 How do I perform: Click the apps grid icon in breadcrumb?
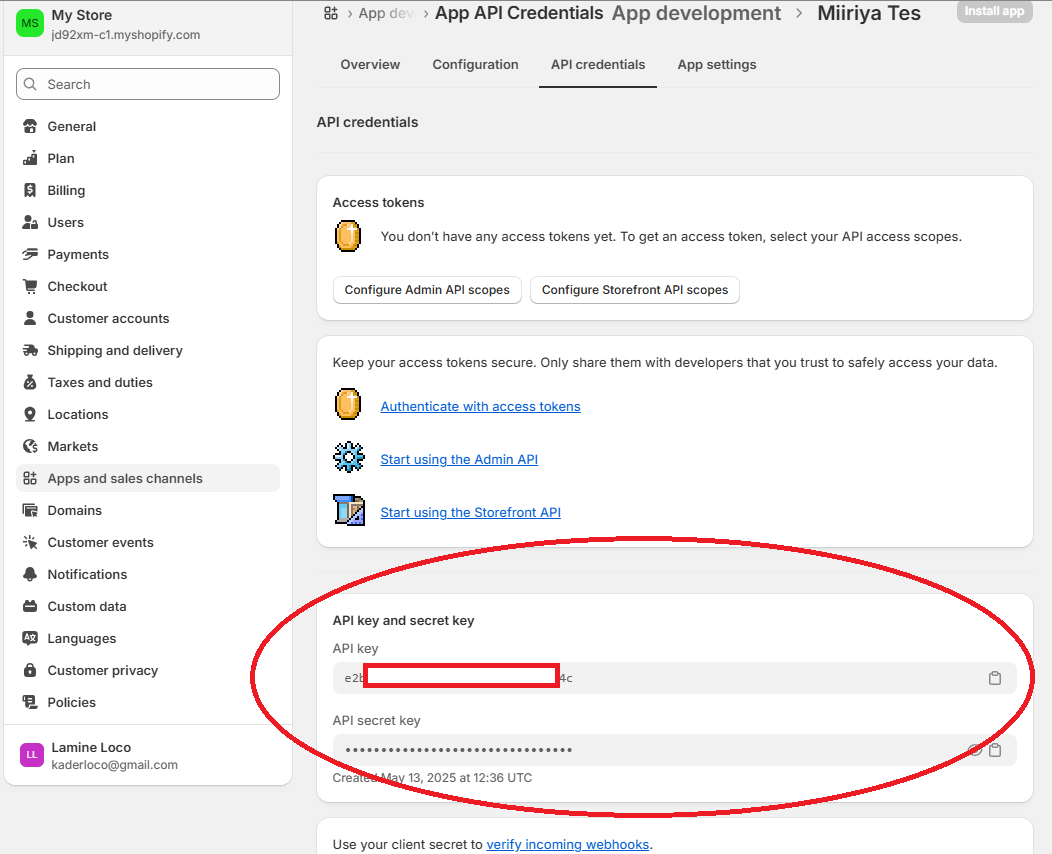tap(331, 13)
